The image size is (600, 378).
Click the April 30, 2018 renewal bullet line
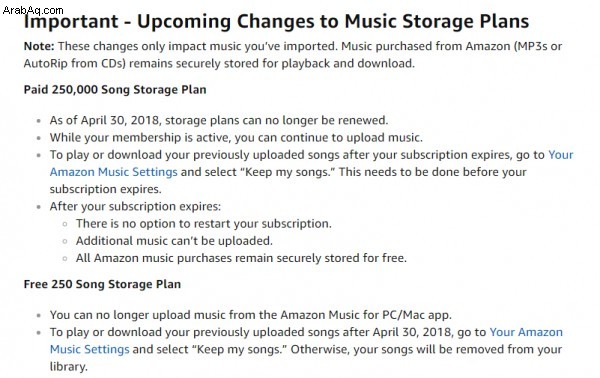pos(219,120)
